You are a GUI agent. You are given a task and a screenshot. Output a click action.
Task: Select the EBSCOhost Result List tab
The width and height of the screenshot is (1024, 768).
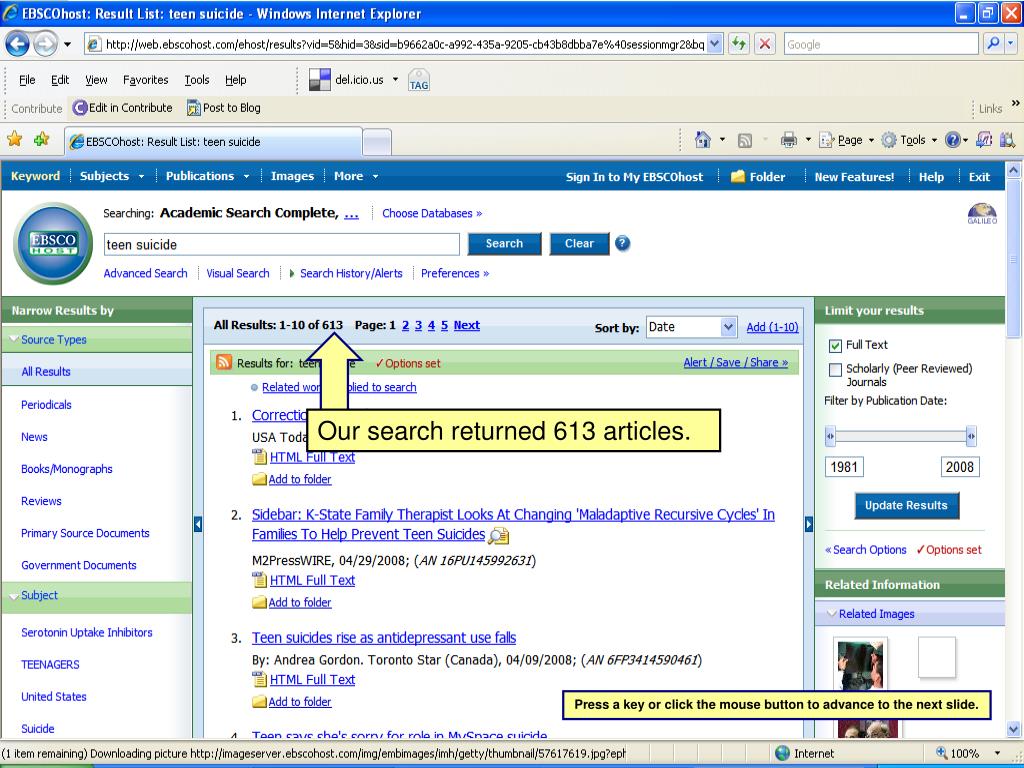(213, 142)
